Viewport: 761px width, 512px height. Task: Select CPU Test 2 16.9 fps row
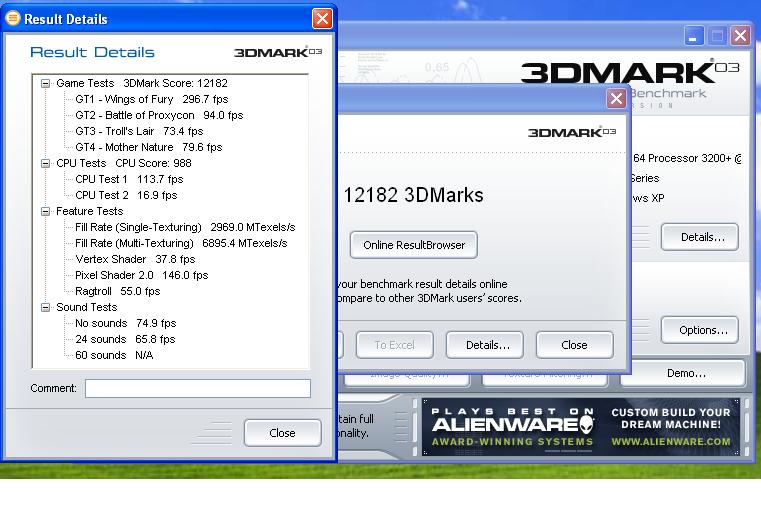click(126, 196)
